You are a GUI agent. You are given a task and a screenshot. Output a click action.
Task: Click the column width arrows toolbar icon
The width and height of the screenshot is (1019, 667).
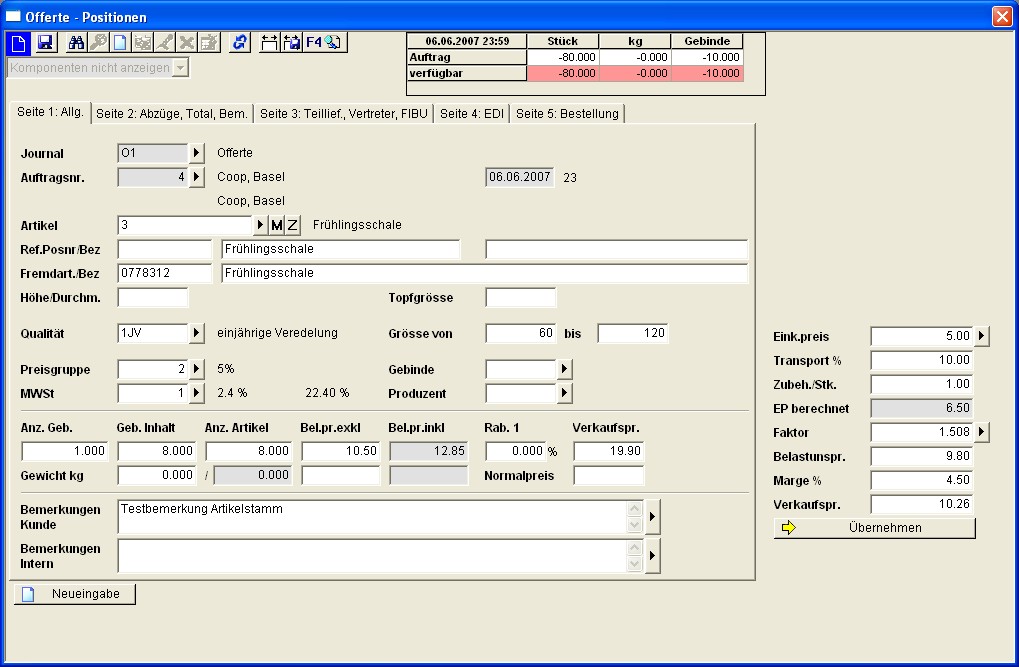(x=269, y=43)
